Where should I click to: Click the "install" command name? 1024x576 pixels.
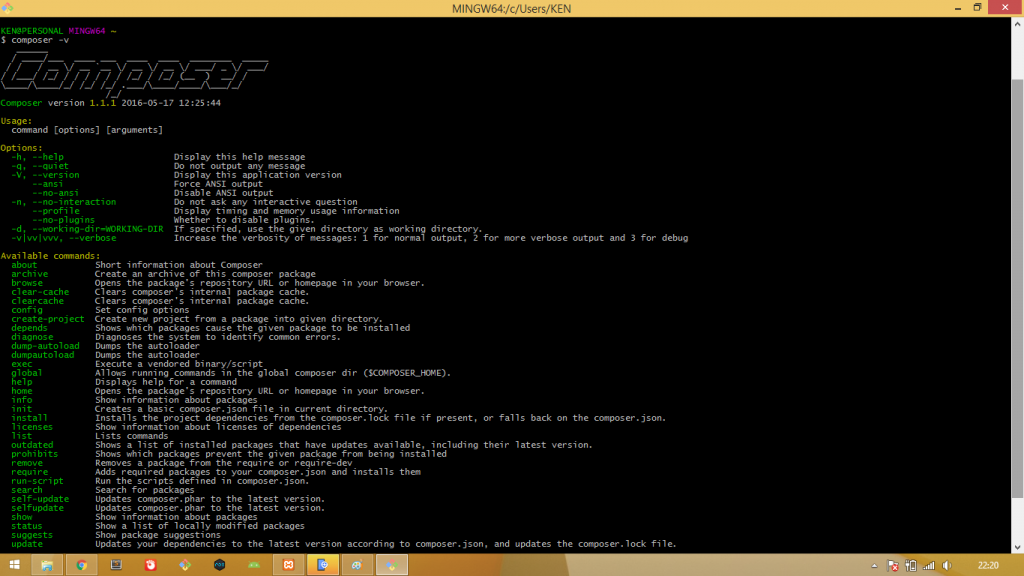point(29,418)
